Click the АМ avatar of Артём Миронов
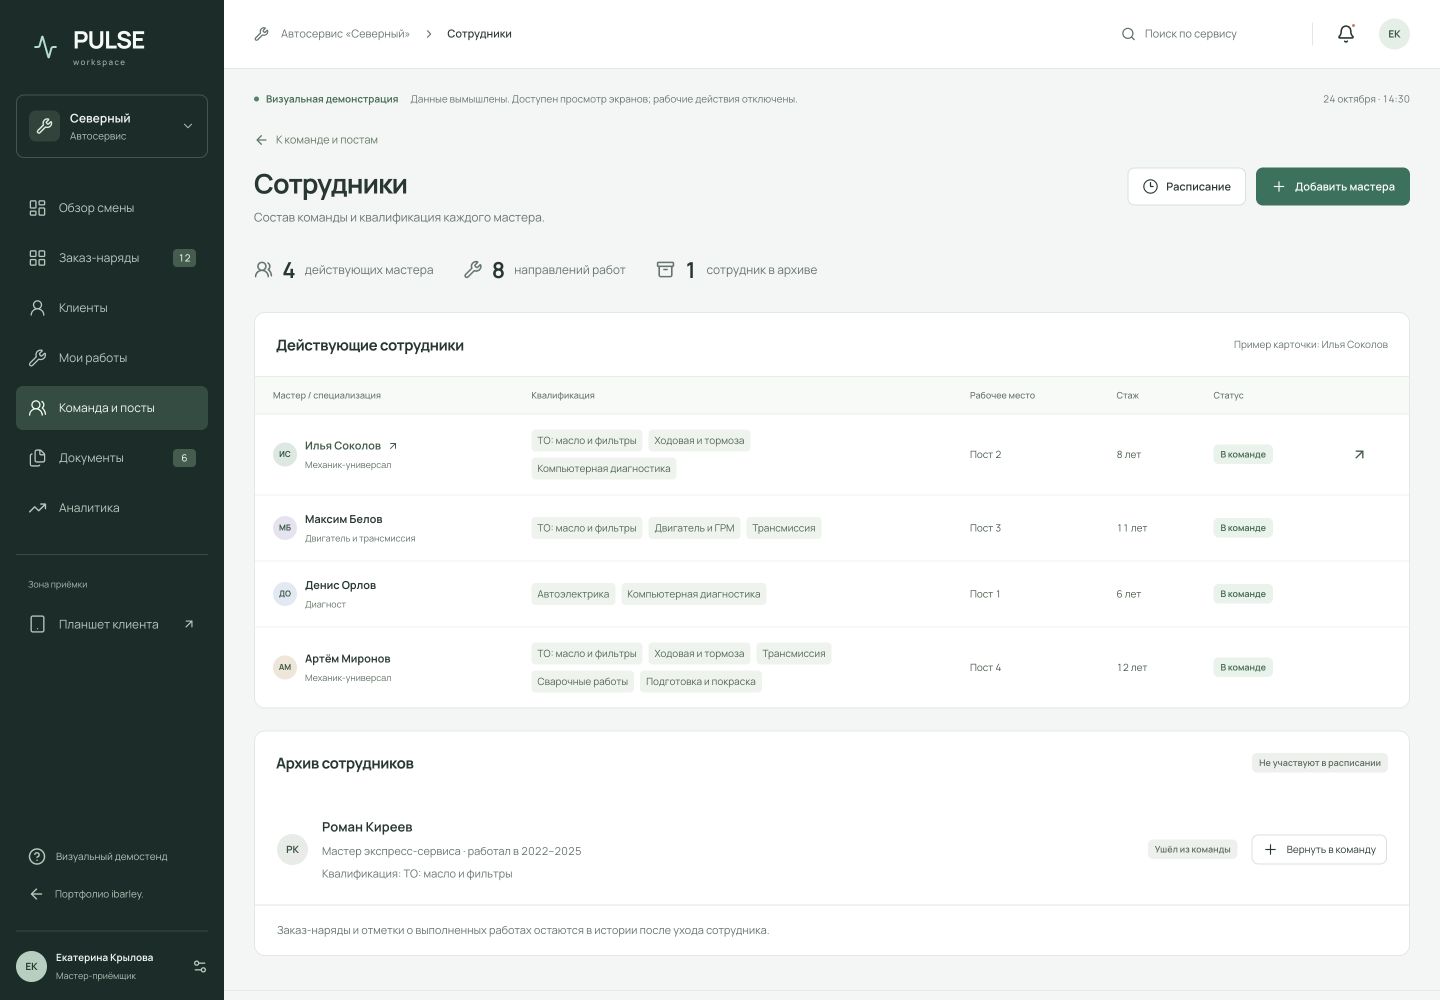This screenshot has width=1440, height=1000. tap(285, 667)
